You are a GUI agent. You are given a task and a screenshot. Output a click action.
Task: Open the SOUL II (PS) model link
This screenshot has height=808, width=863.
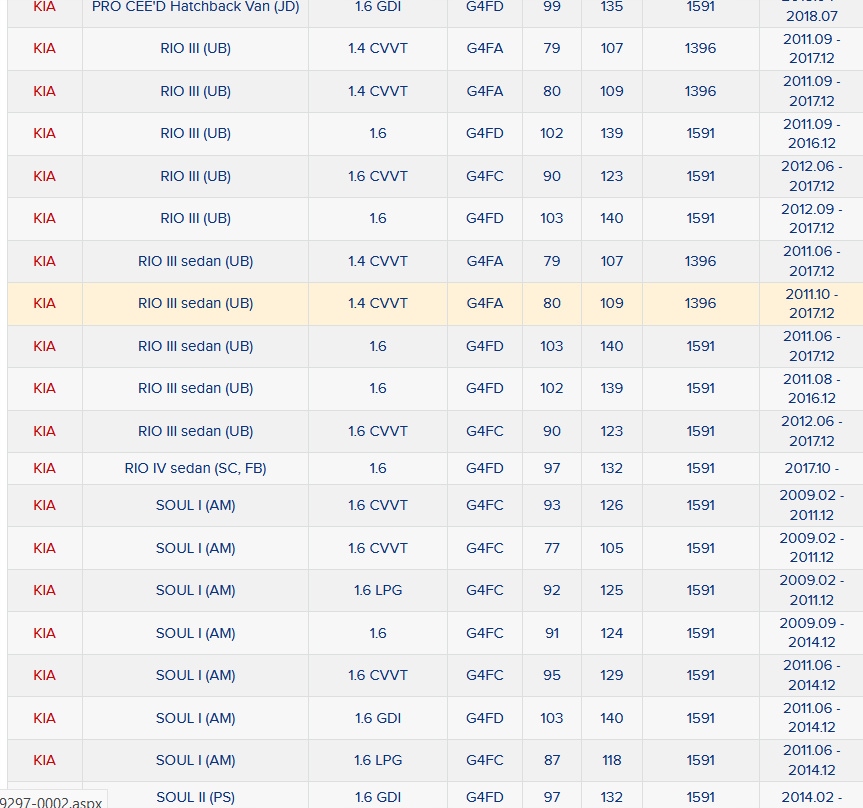tap(195, 797)
